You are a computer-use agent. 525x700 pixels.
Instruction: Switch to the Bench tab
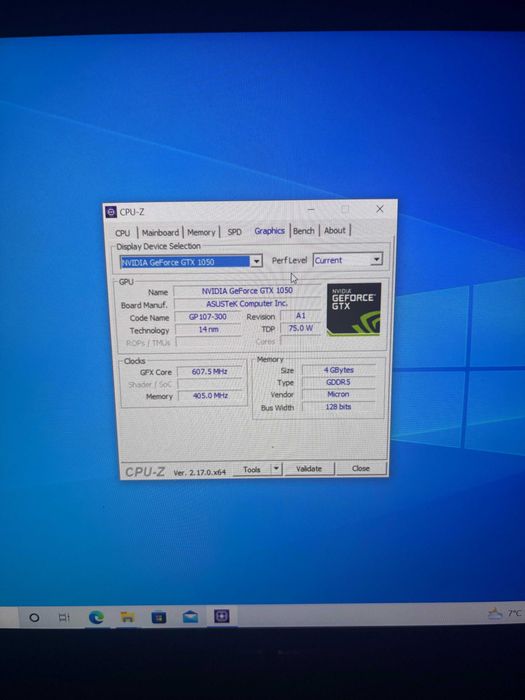click(x=304, y=231)
